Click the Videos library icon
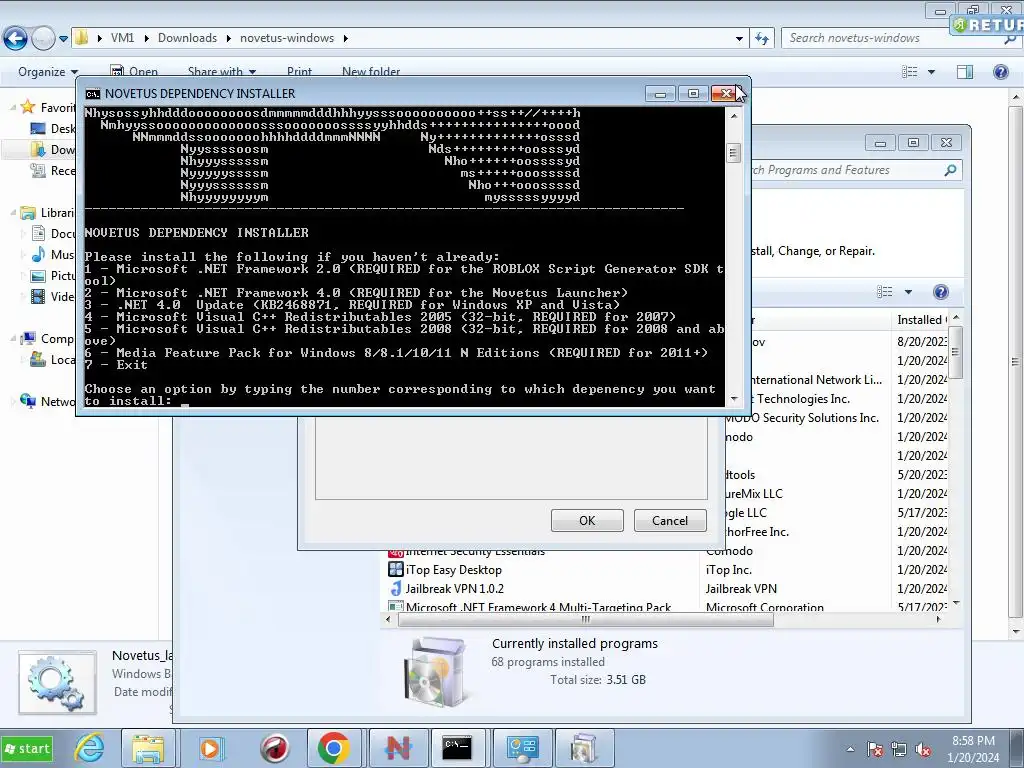The width and height of the screenshot is (1024, 768). click(x=39, y=296)
